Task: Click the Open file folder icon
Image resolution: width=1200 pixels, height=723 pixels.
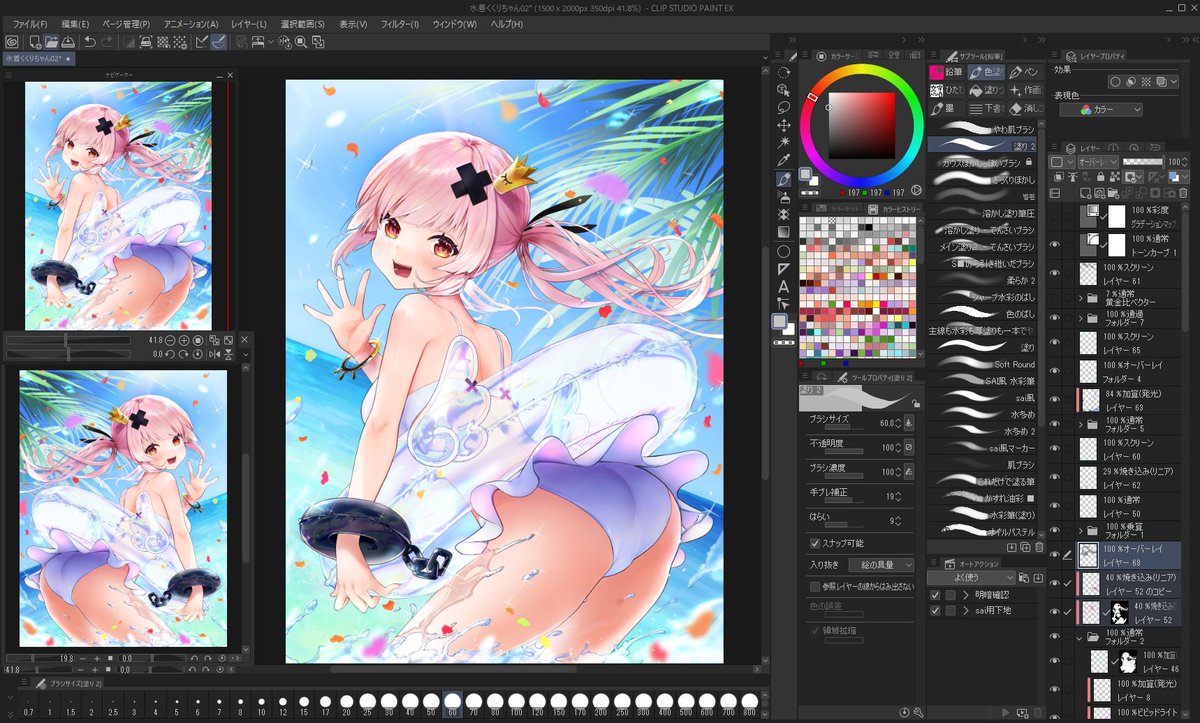Action: click(x=51, y=42)
